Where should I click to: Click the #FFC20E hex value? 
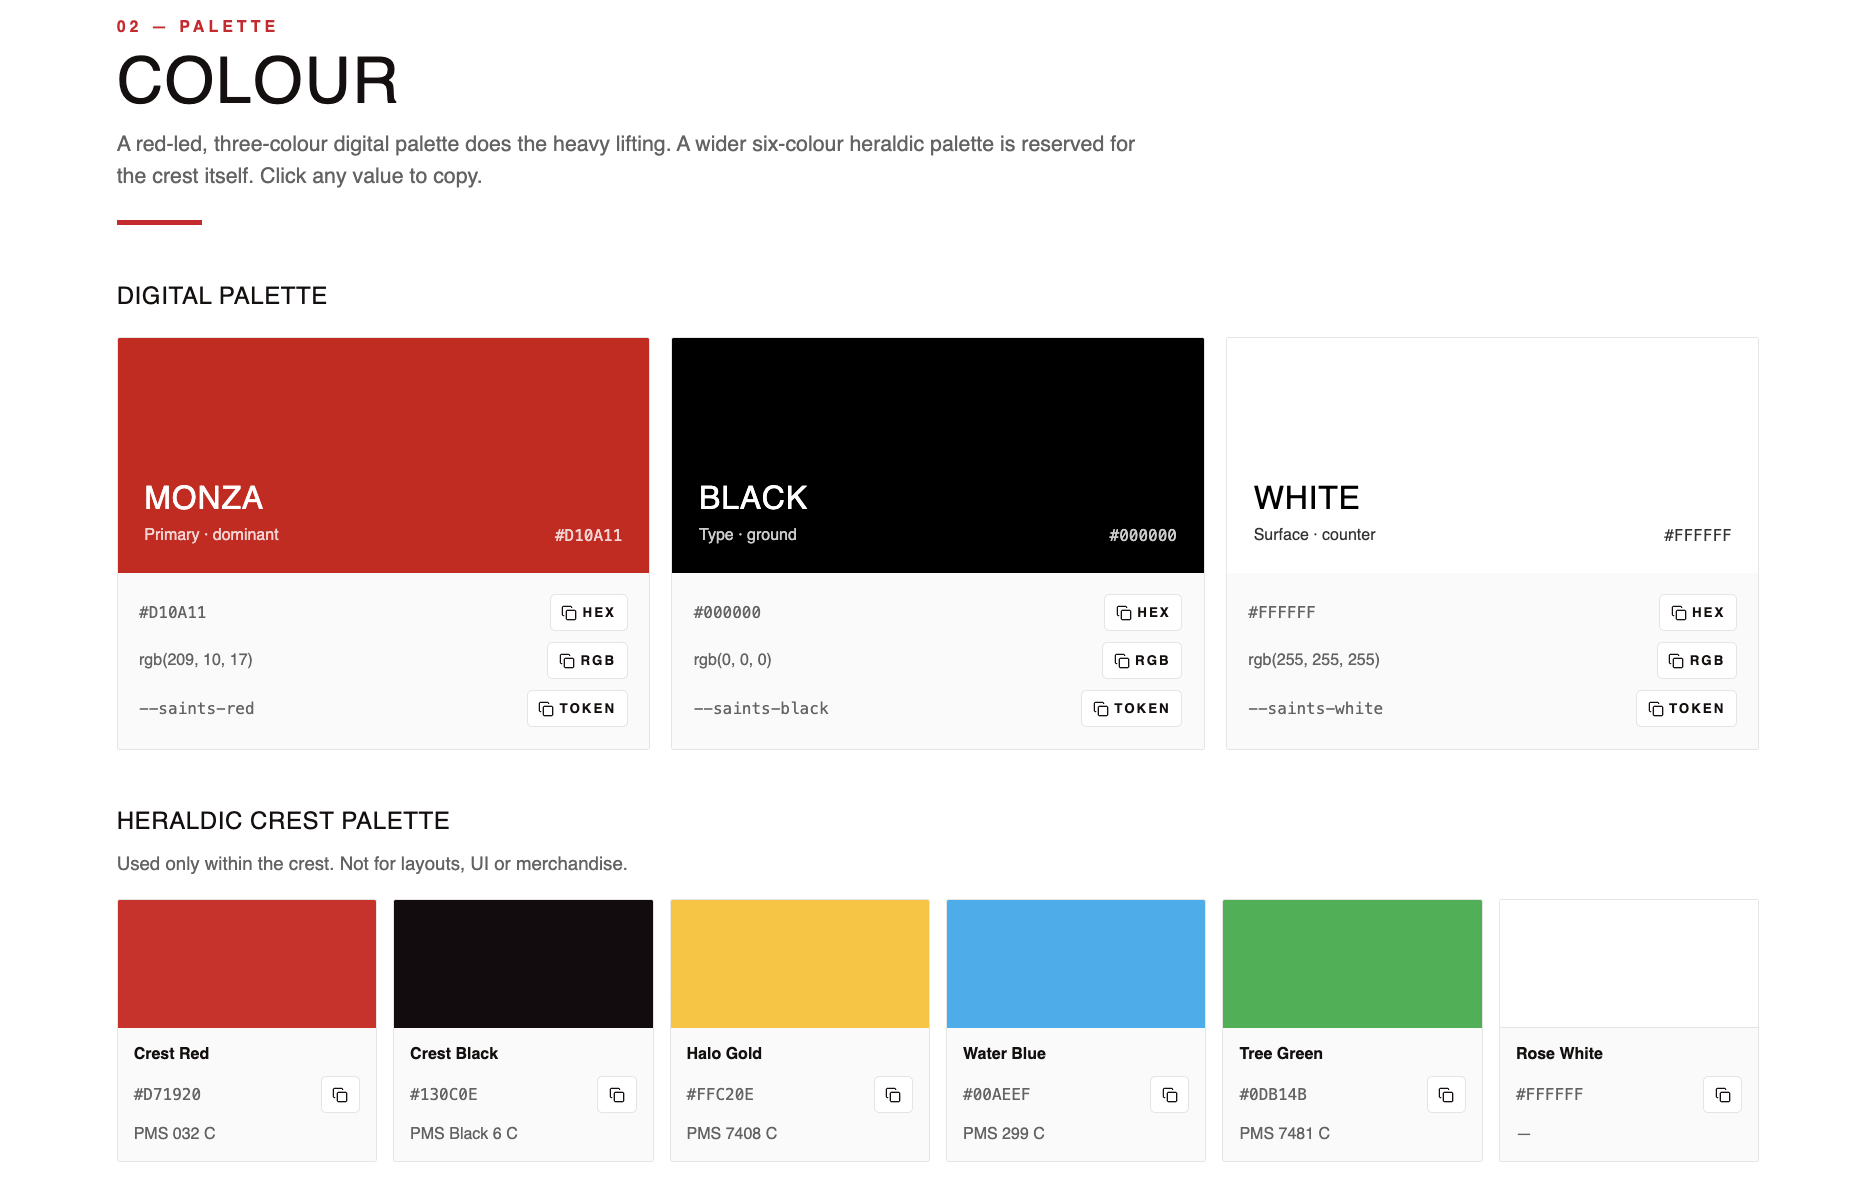click(720, 1095)
